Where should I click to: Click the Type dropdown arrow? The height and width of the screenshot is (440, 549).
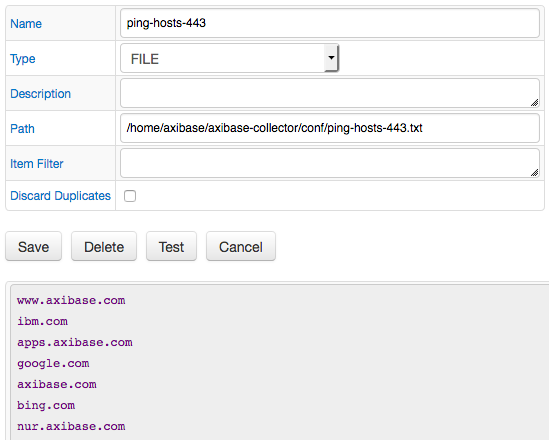(331, 58)
